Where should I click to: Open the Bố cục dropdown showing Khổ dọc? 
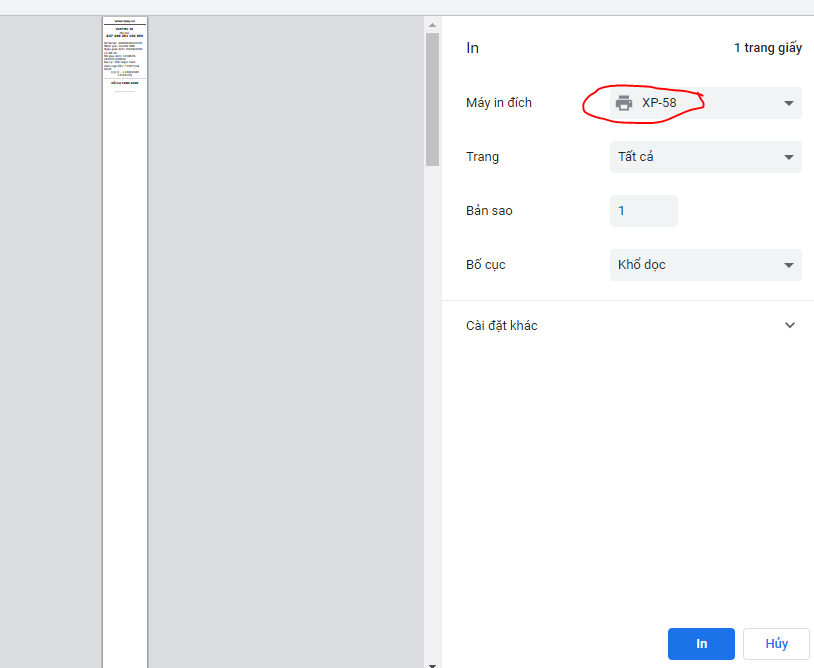[x=705, y=265]
